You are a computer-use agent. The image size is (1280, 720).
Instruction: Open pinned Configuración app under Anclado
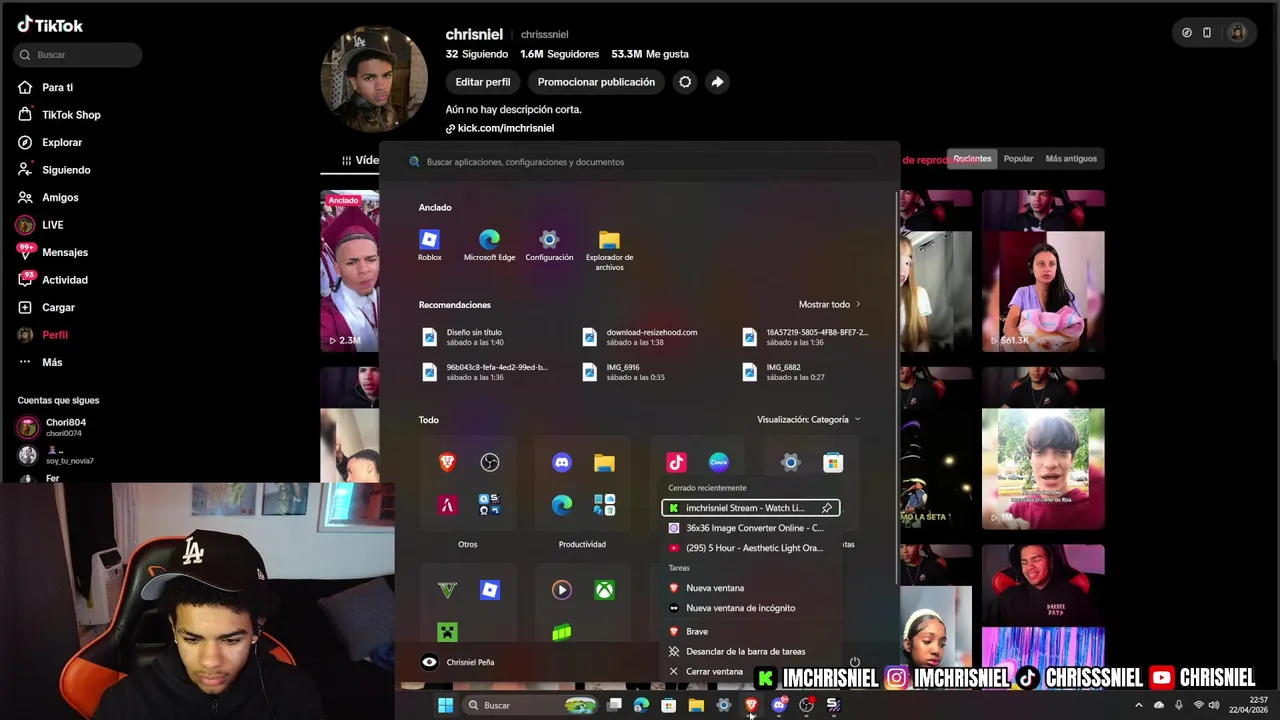(x=549, y=245)
